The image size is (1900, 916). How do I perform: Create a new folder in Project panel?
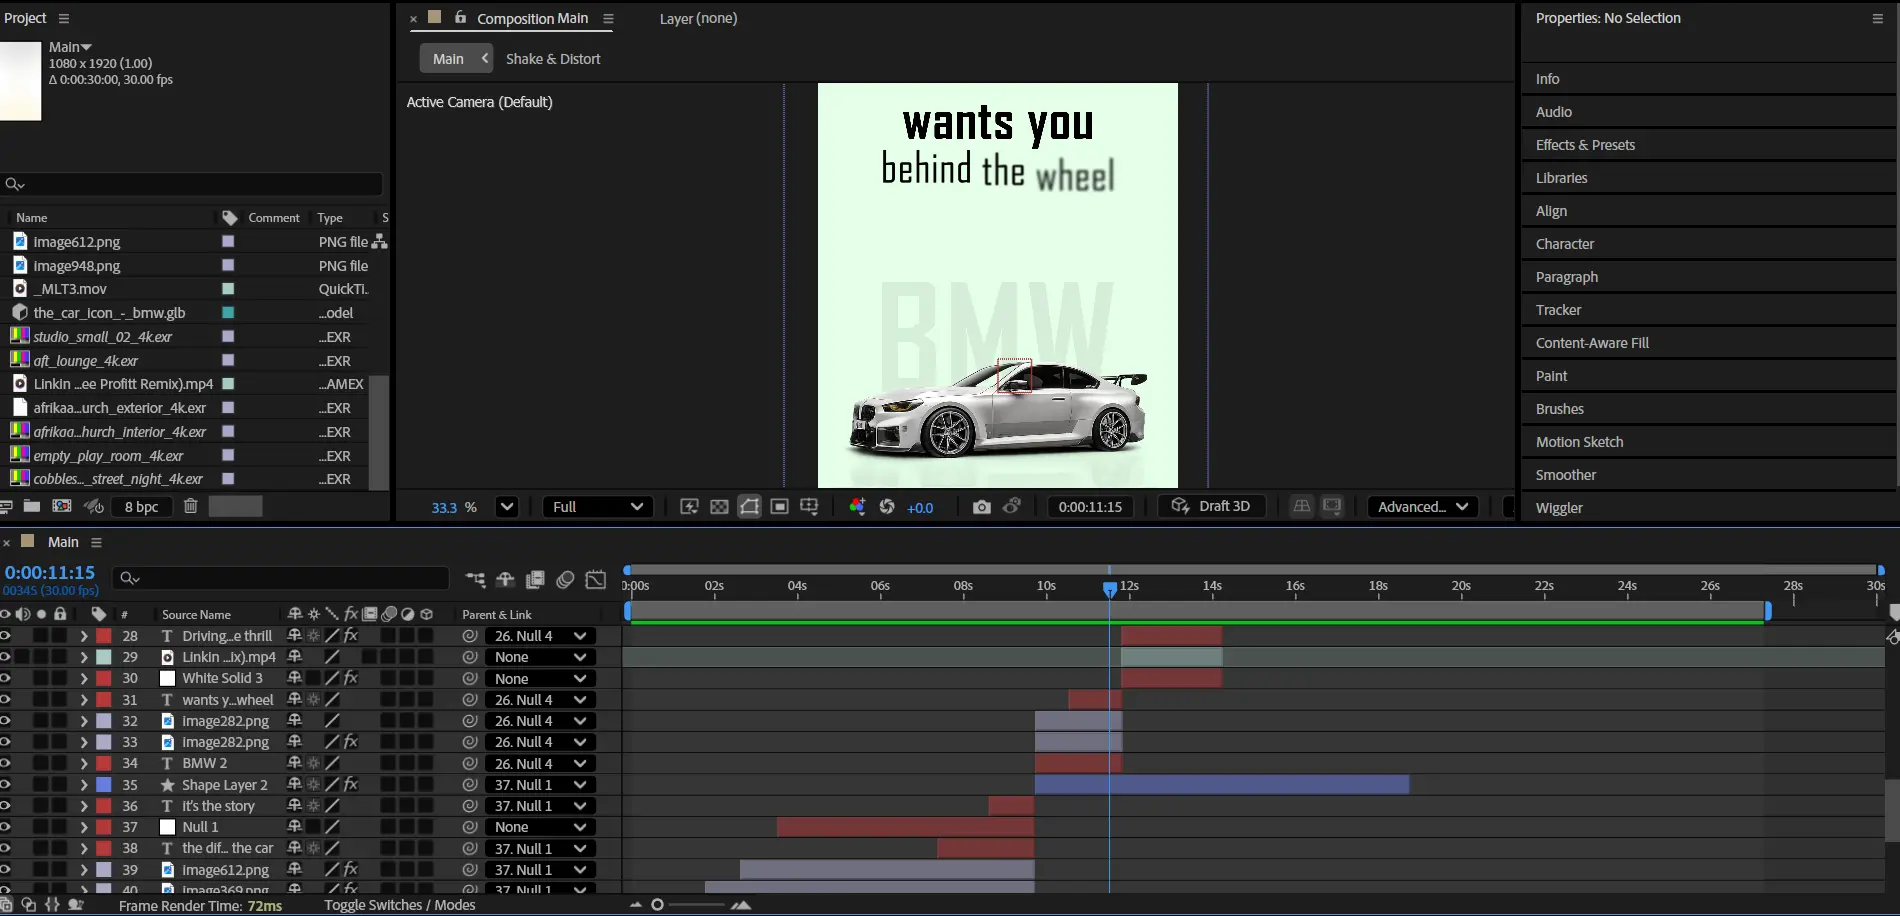click(32, 507)
